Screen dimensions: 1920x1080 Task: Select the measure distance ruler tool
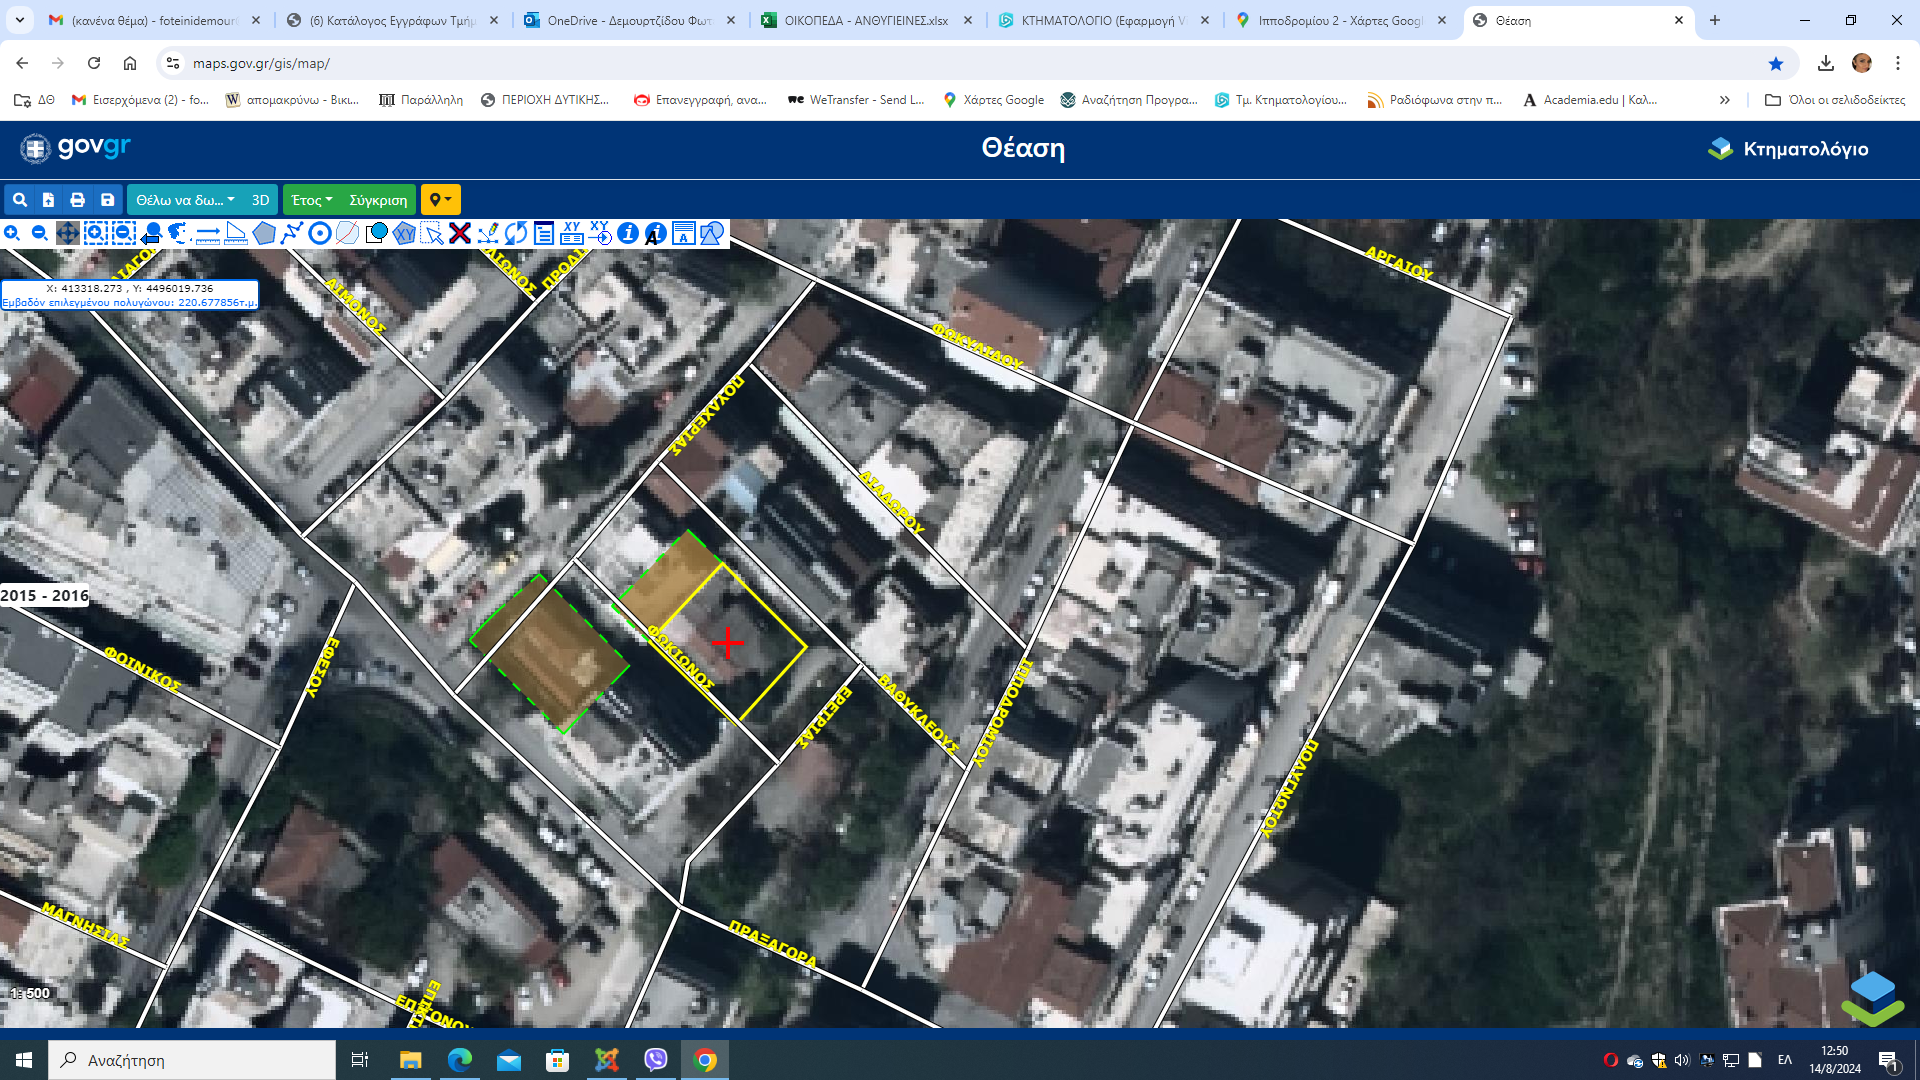pos(208,233)
